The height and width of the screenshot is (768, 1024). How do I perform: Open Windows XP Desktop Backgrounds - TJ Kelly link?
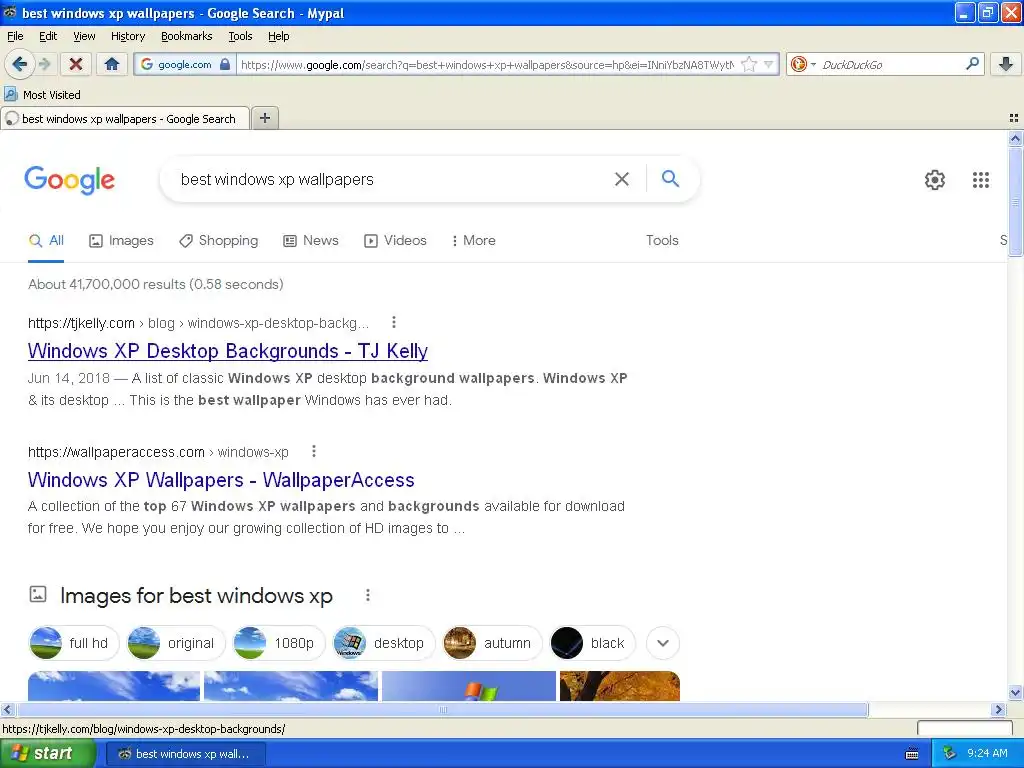[x=227, y=351]
